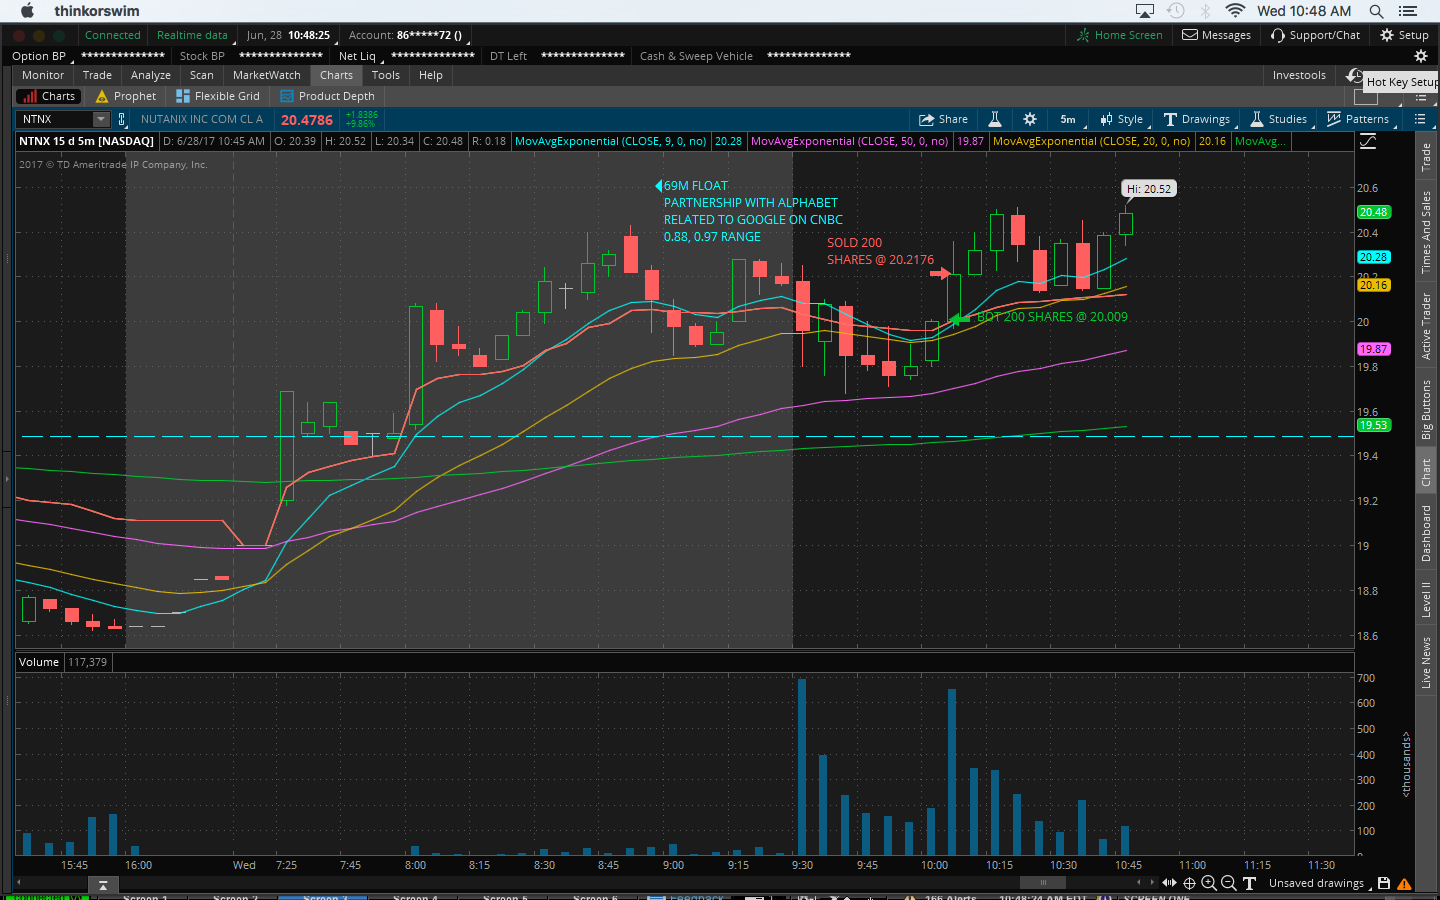1440x900 pixels.
Task: Click the 20.28 cyan price bubble
Action: click(1373, 257)
